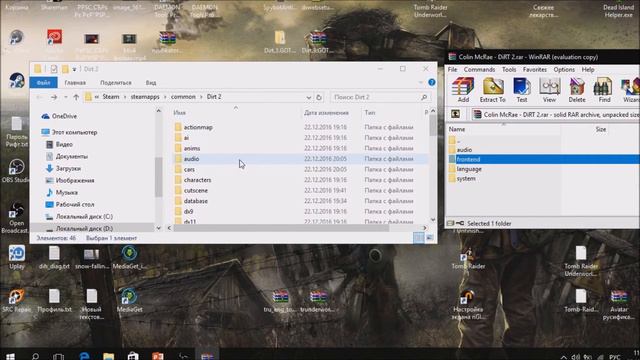
Task: Select the audio folder in Explorer list
Action: (x=191, y=159)
